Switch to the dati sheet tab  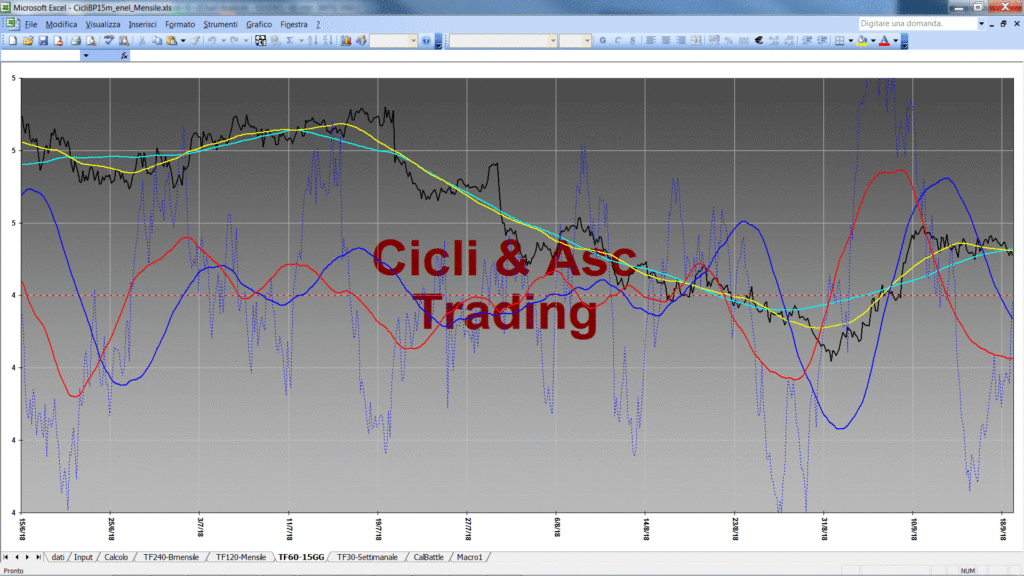point(57,557)
